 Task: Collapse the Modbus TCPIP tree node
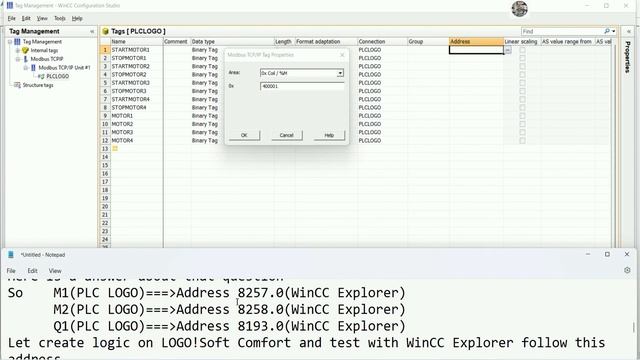point(18,59)
